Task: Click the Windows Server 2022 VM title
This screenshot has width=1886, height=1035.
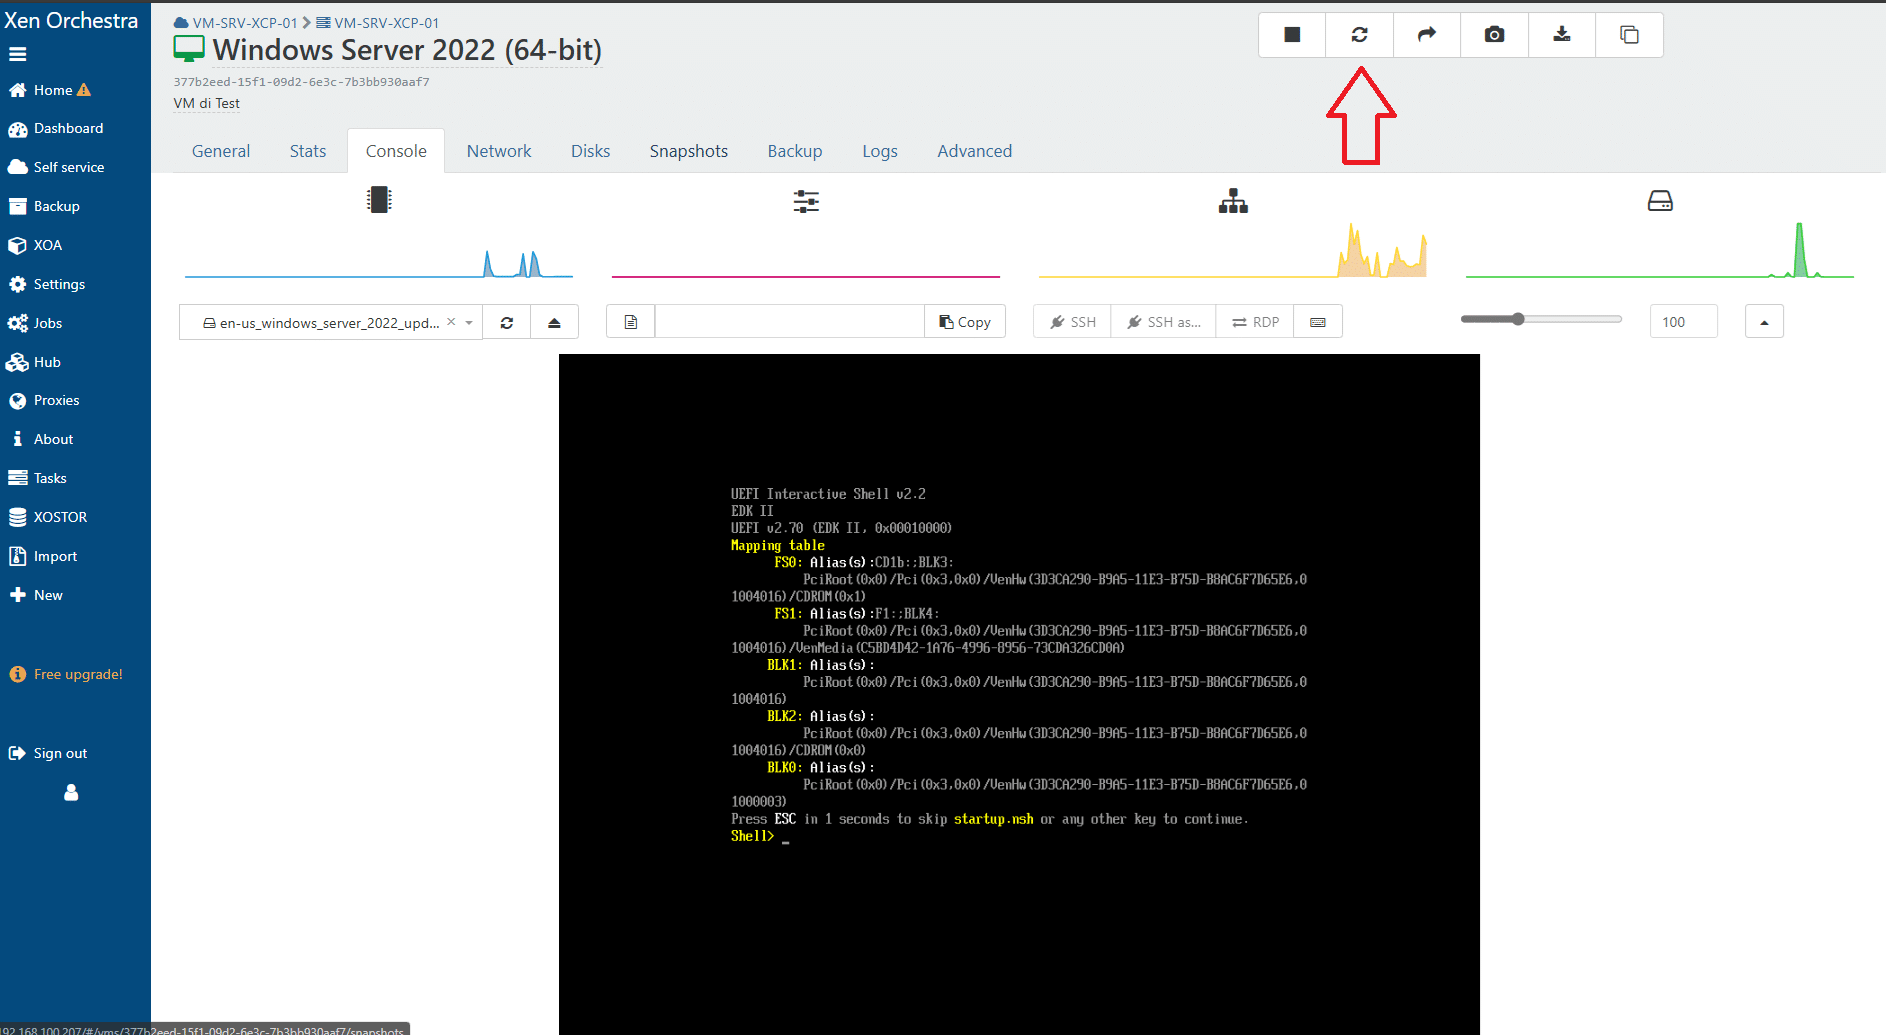Action: pyautogui.click(x=407, y=50)
